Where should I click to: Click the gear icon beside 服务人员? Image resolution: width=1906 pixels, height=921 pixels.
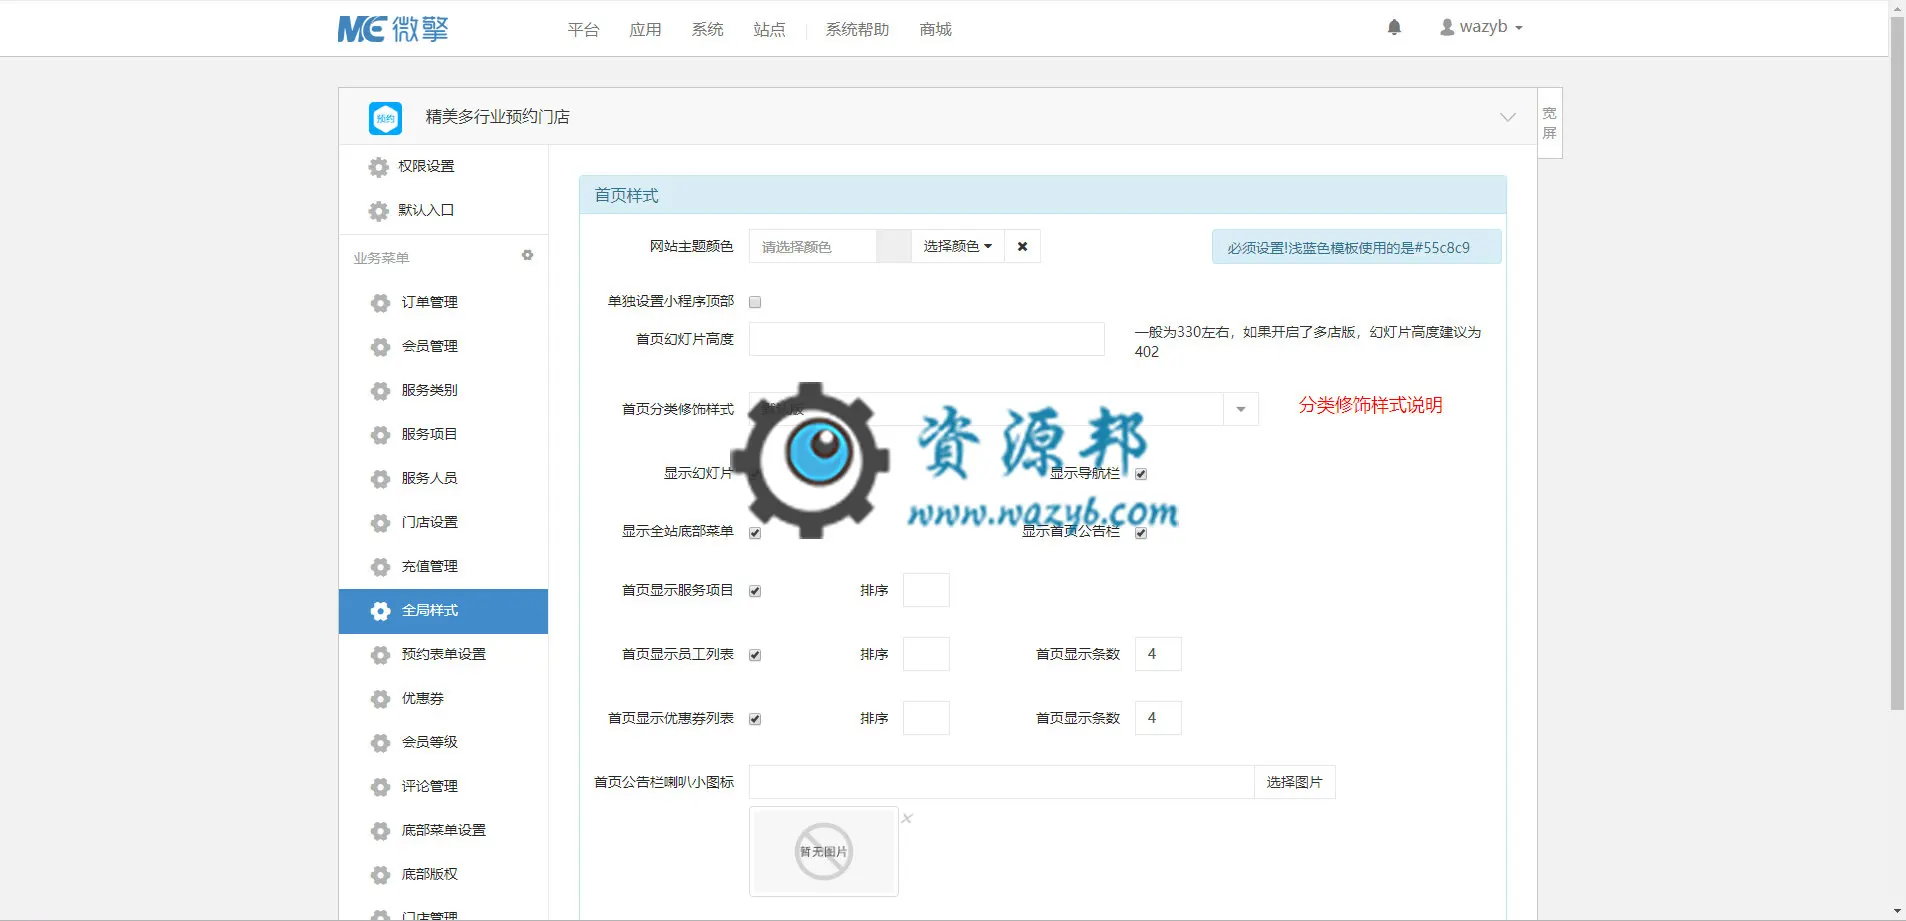[380, 479]
